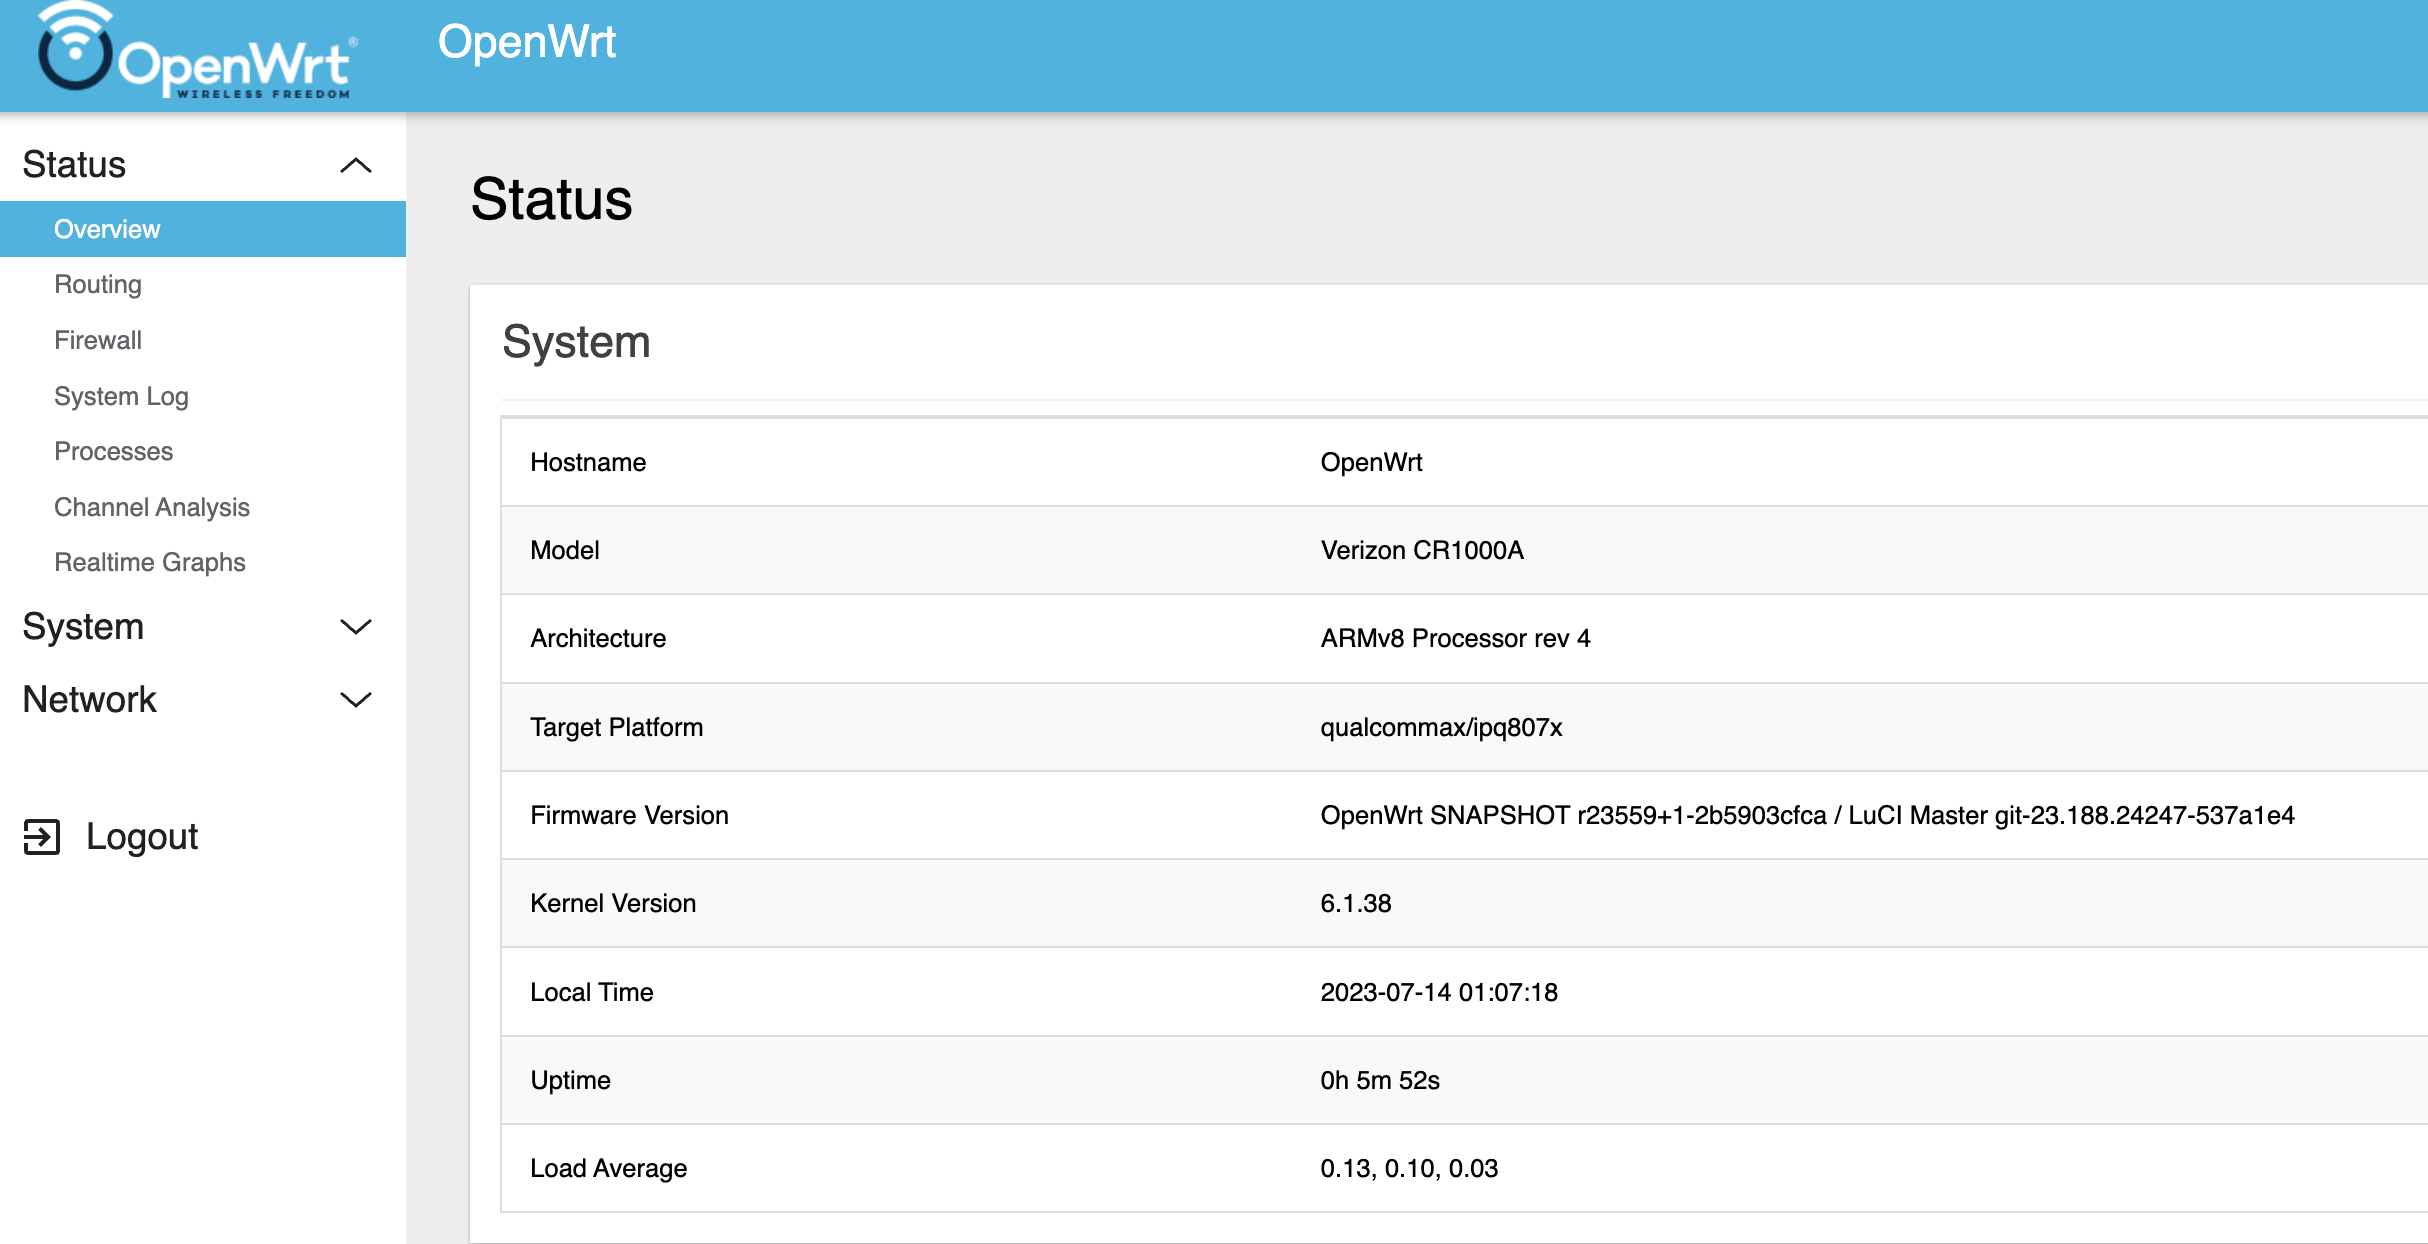Open the Overview page
The height and width of the screenshot is (1244, 2428).
click(x=107, y=229)
